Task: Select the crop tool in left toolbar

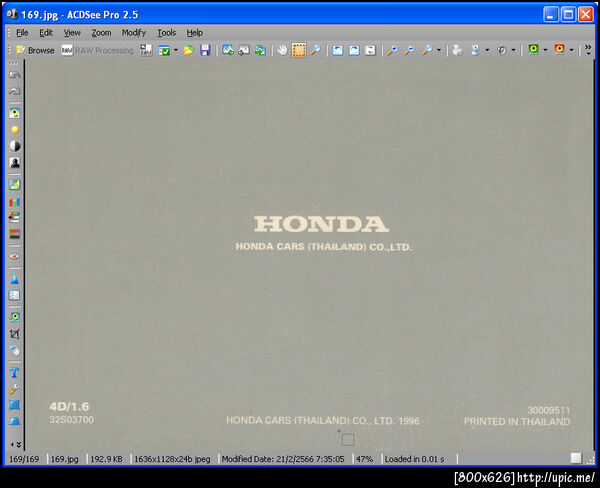Action: point(15,334)
